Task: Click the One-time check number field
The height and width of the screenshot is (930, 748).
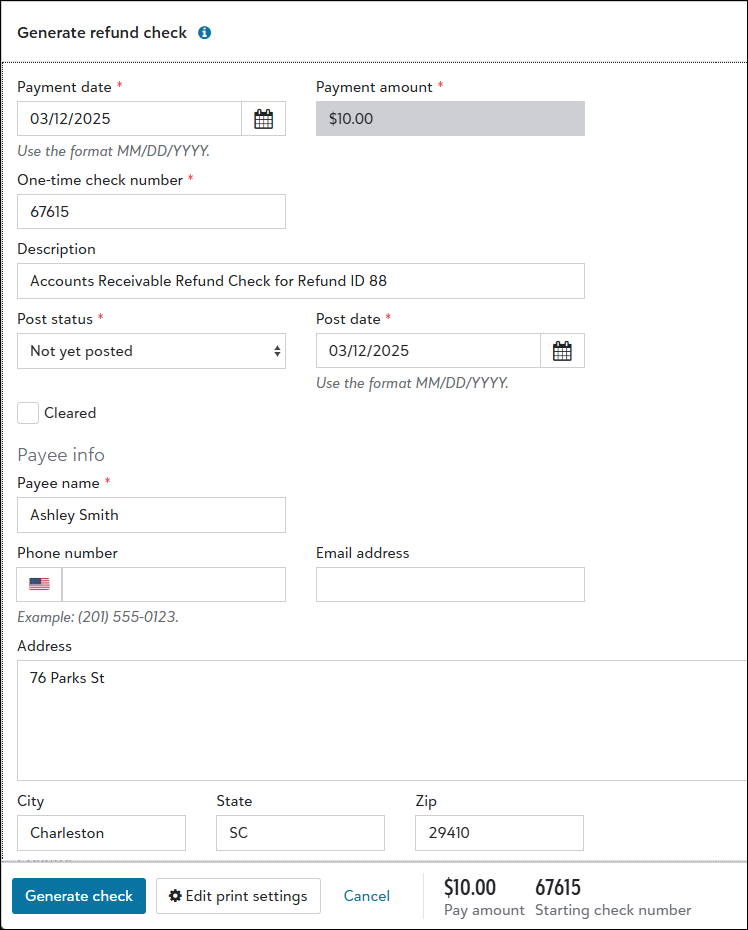Action: tap(151, 212)
